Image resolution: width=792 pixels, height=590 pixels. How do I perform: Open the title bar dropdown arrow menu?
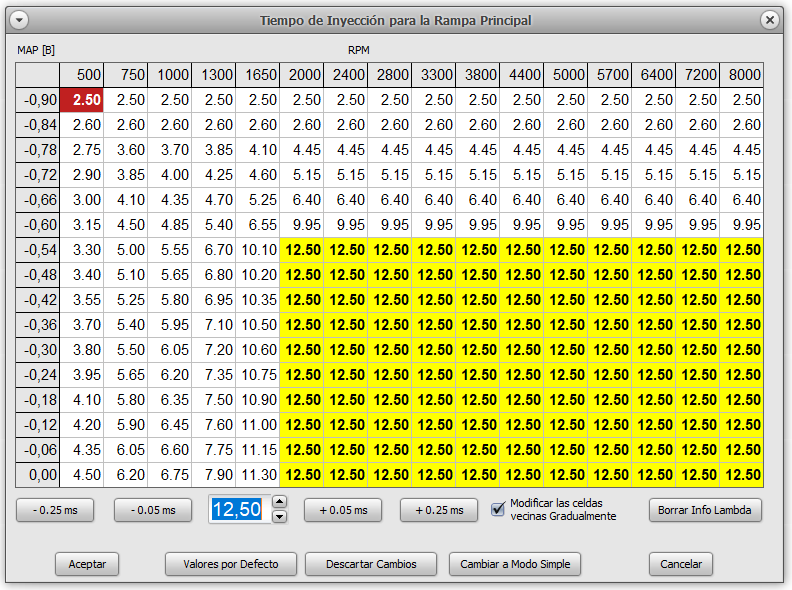pos(19,20)
